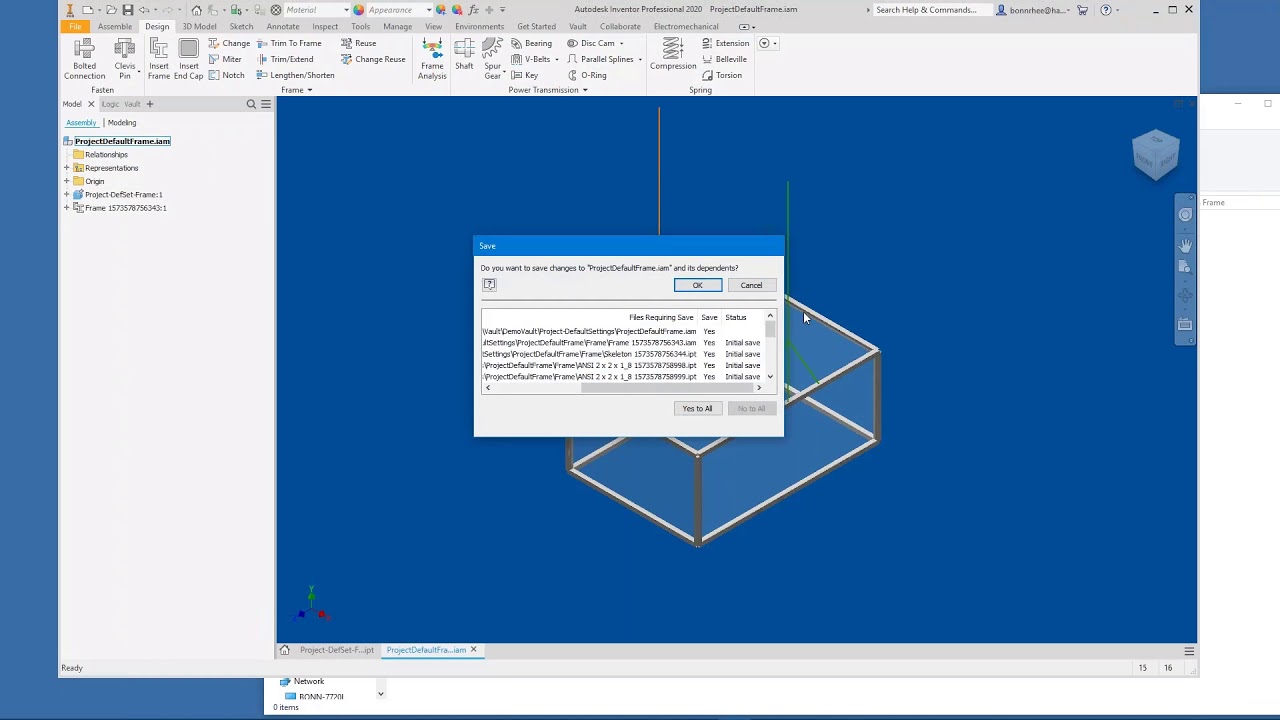This screenshot has width=1280, height=720.
Task: Click the Trim/Extend tool
Action: (284, 59)
